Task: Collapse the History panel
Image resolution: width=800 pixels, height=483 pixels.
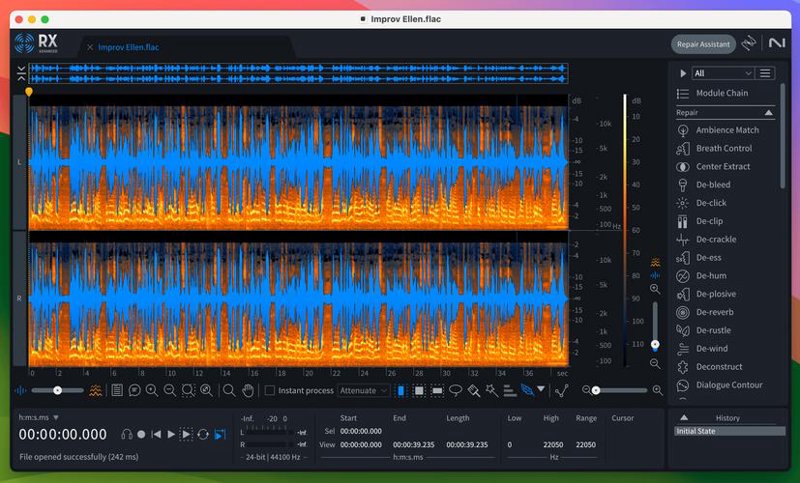Action: coord(684,418)
